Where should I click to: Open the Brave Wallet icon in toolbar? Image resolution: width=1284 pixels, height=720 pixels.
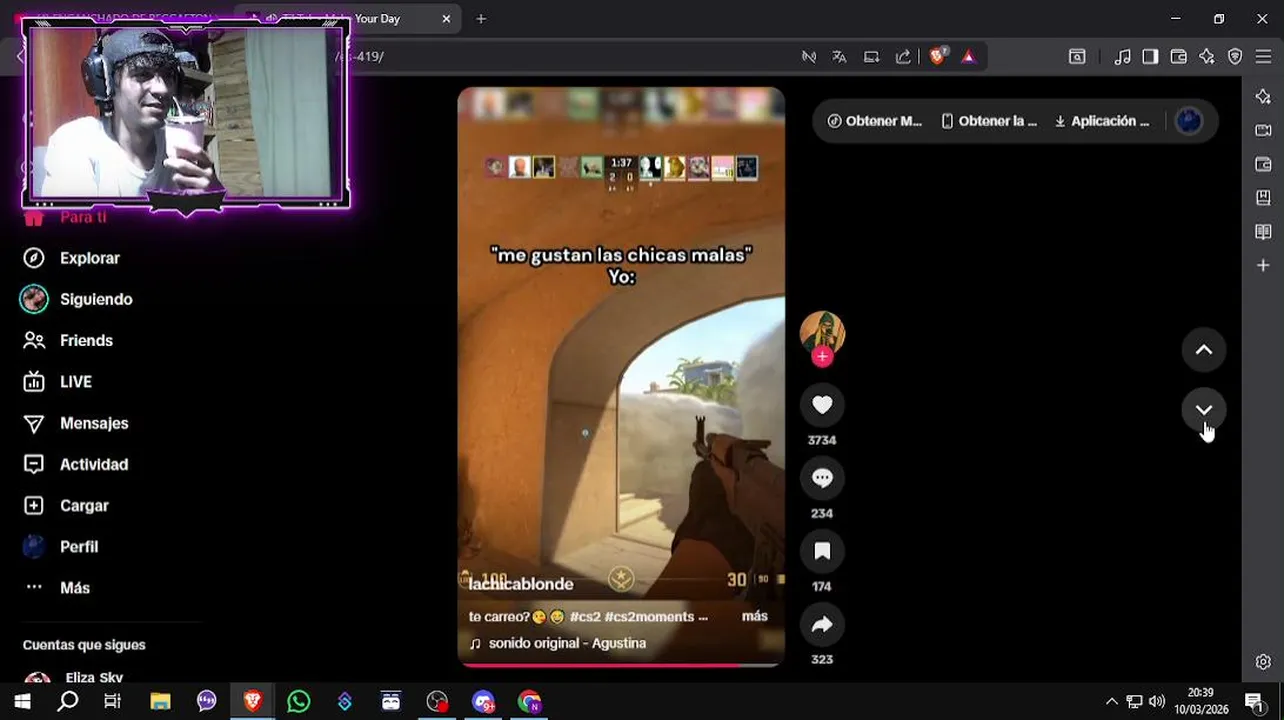[x=1179, y=57]
